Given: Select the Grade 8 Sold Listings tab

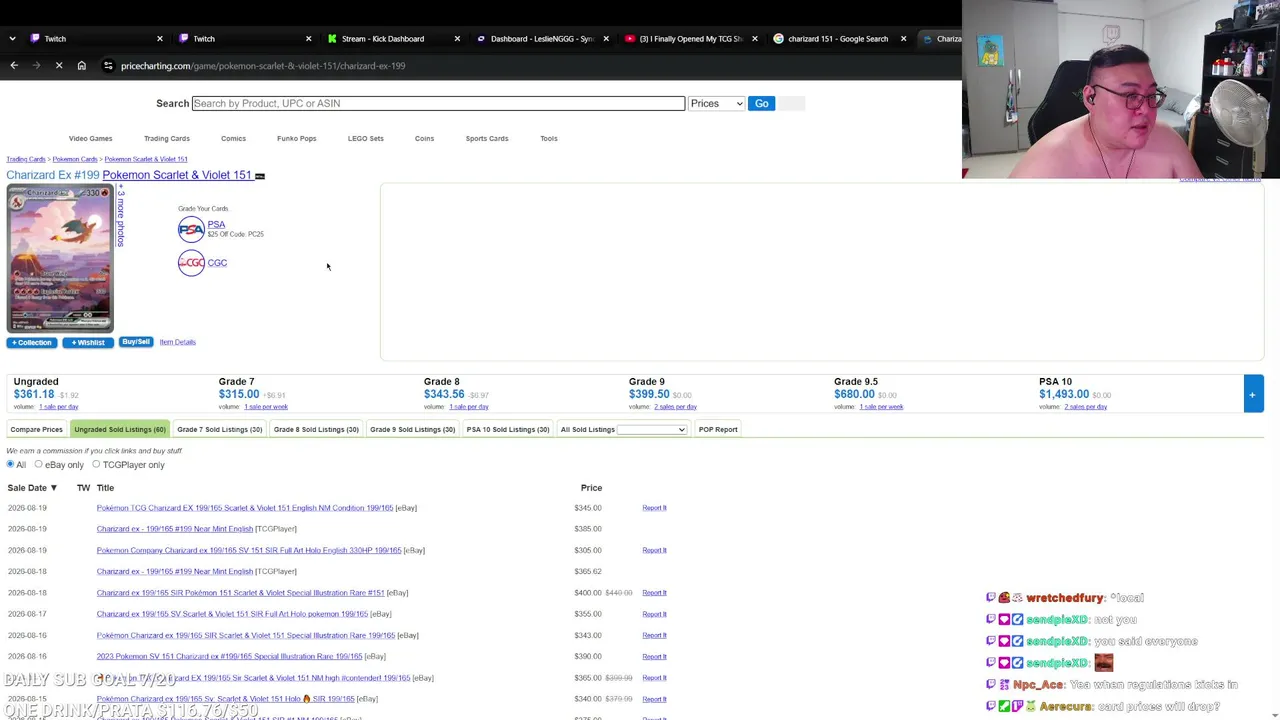Looking at the screenshot, I should pyautogui.click(x=316, y=430).
